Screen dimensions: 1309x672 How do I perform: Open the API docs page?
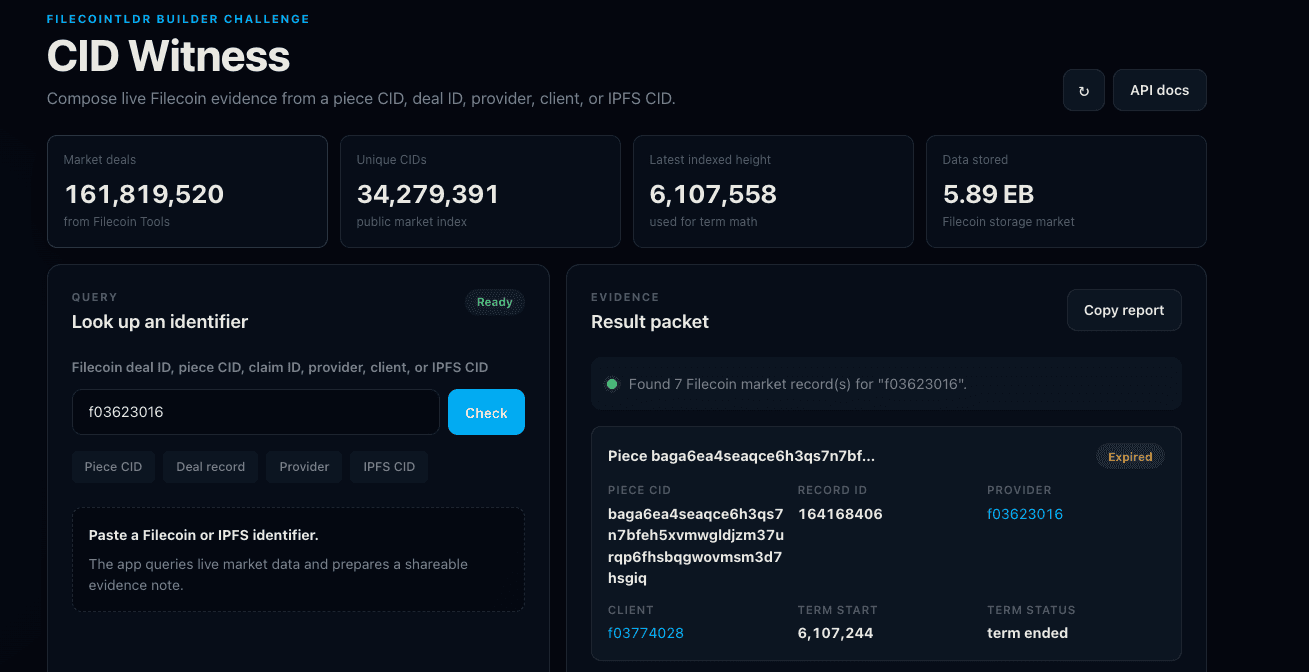(1160, 90)
